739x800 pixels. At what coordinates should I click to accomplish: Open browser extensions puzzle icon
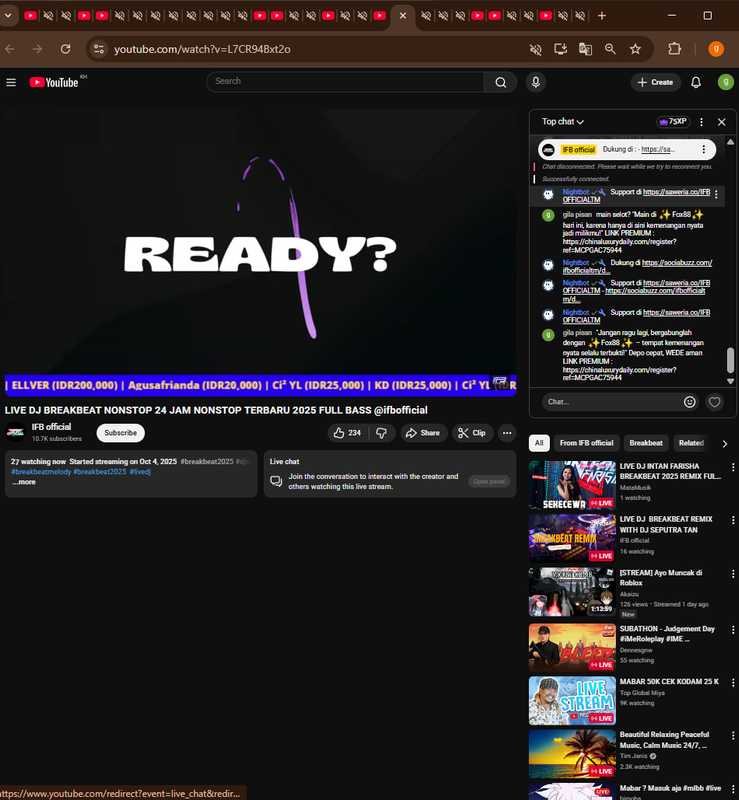pyautogui.click(x=674, y=49)
